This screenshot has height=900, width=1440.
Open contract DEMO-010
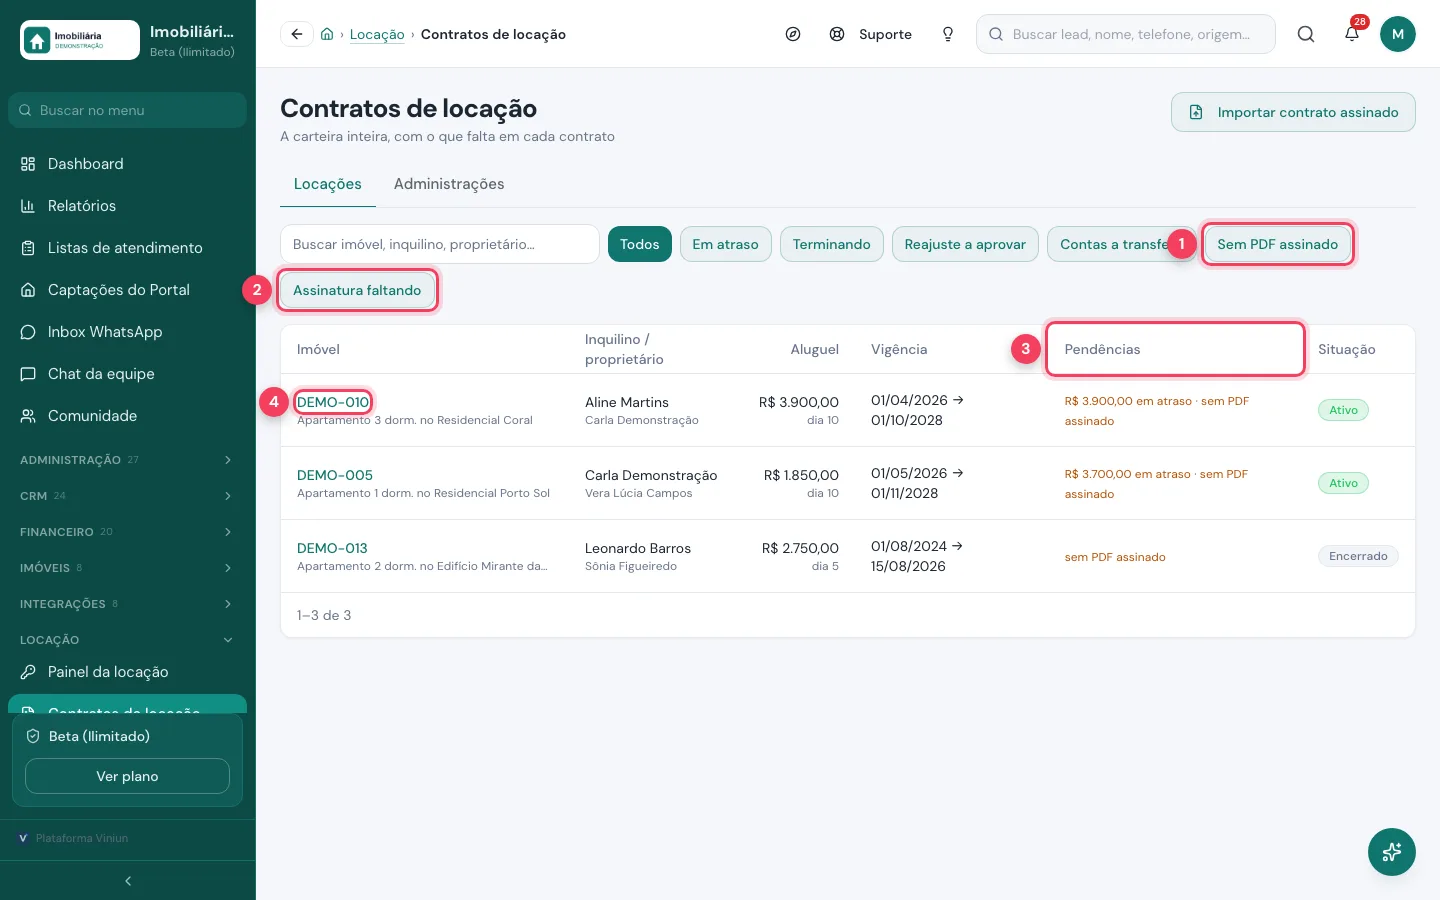333,402
